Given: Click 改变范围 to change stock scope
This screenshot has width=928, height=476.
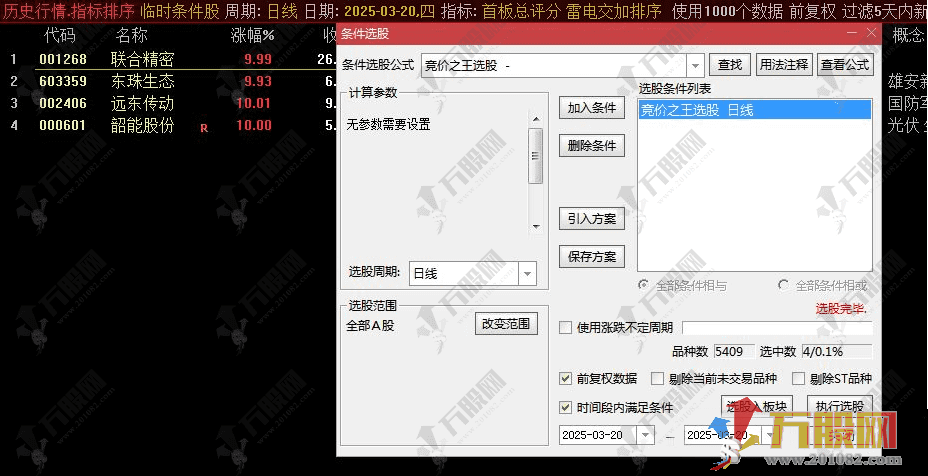Looking at the screenshot, I should coord(506,324).
